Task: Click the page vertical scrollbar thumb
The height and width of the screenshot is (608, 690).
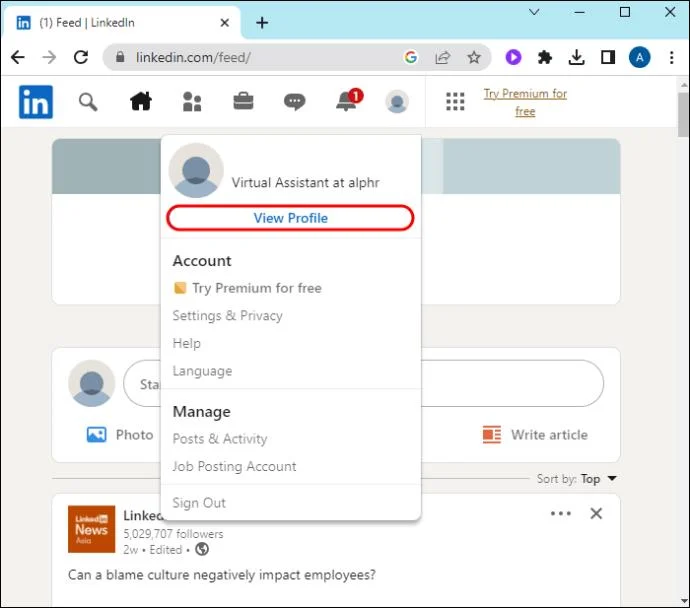Action: (x=683, y=115)
